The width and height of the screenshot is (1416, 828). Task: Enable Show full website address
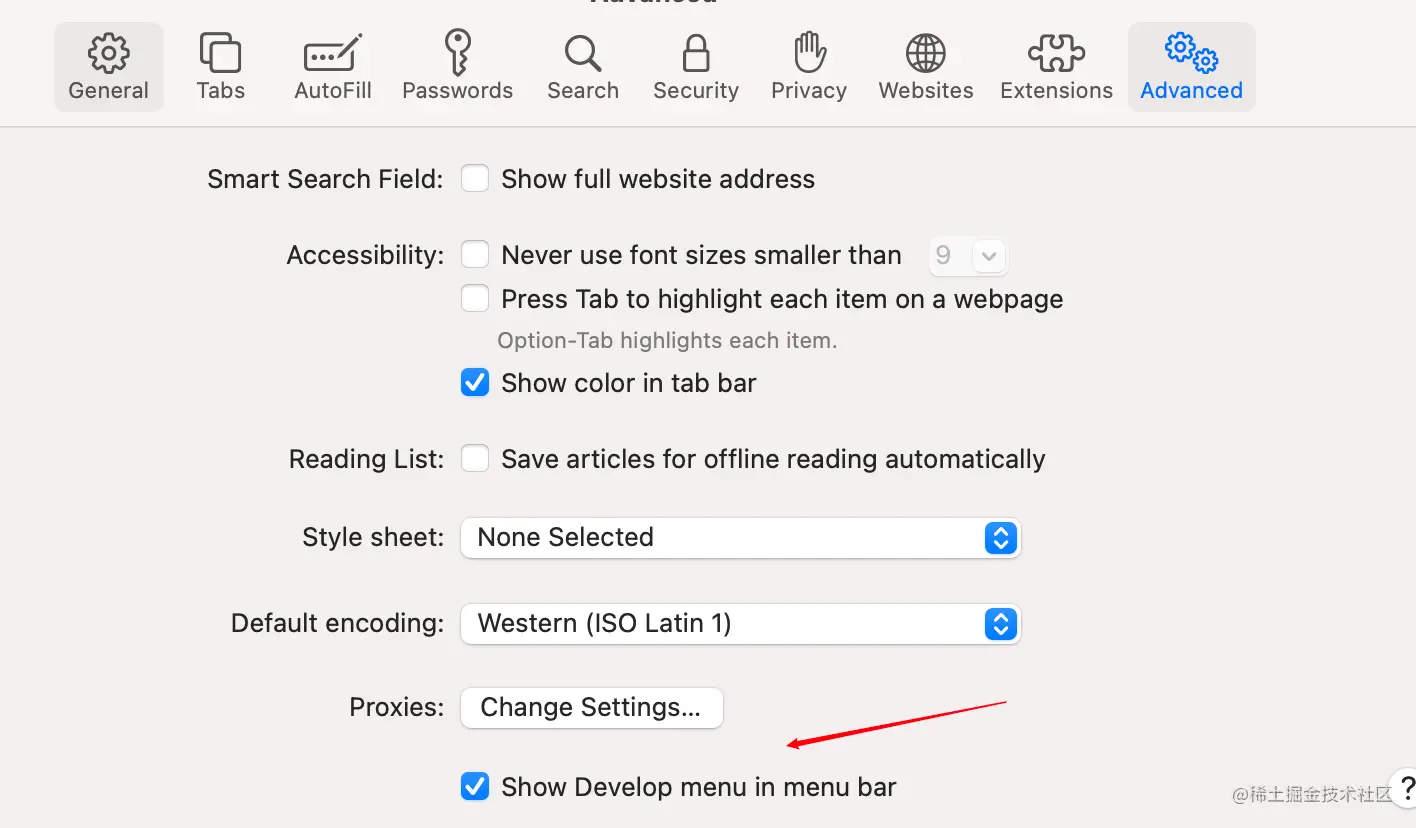[475, 179]
